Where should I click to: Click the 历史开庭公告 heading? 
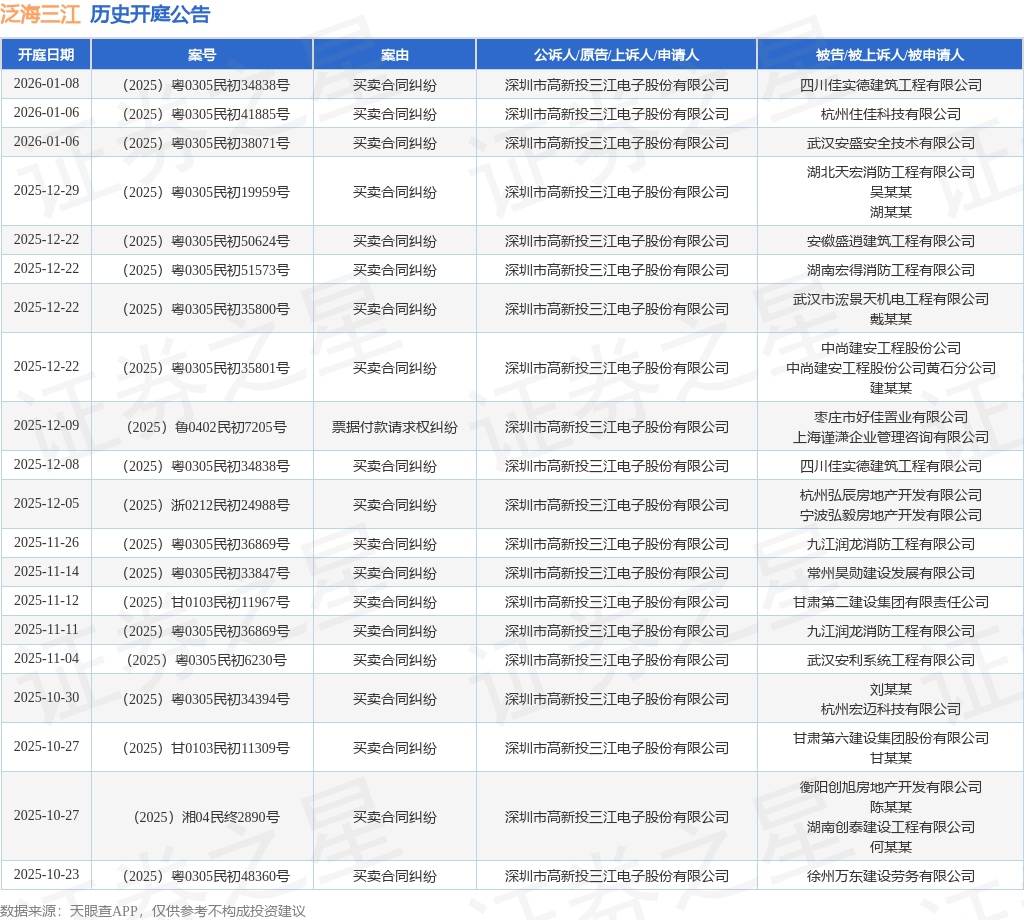(x=150, y=14)
